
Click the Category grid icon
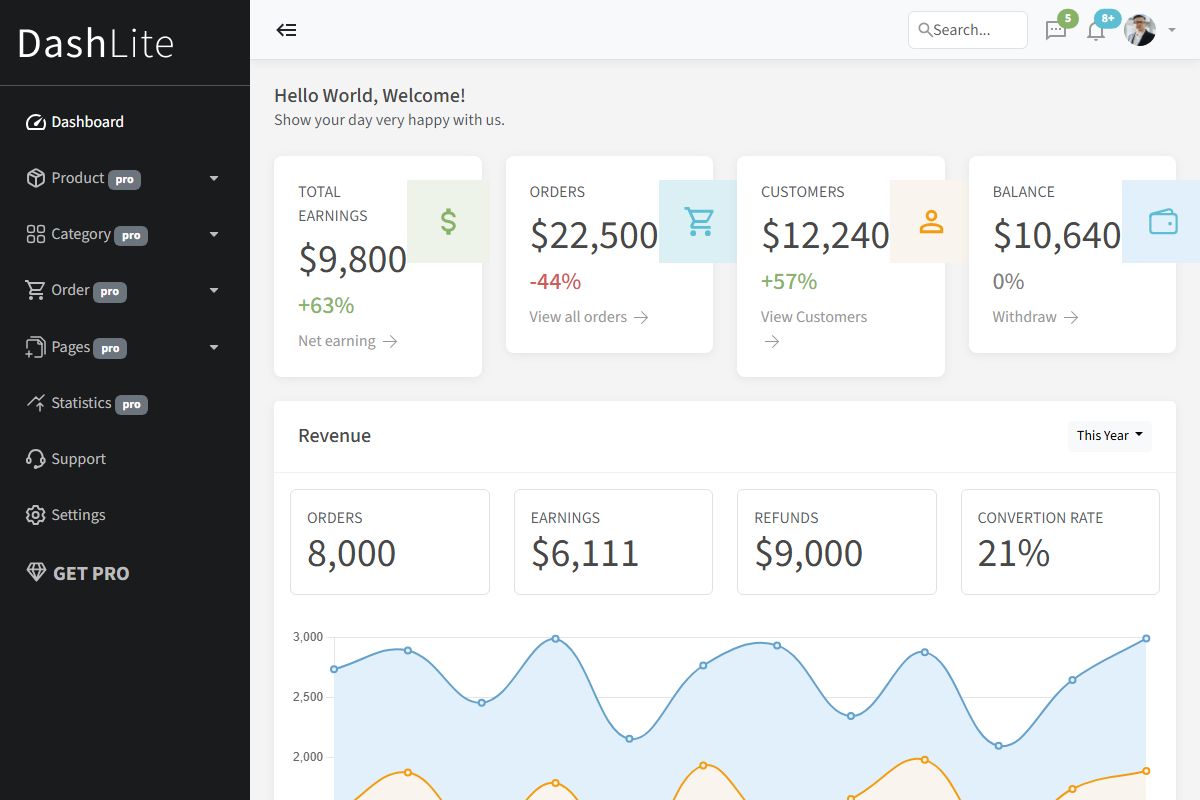[36, 234]
